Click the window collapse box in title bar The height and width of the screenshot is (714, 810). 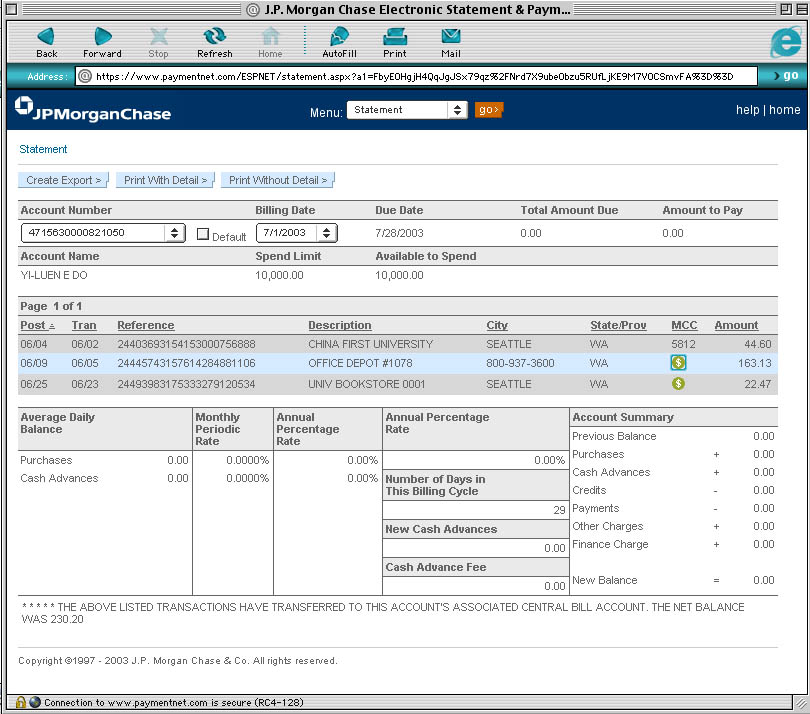tap(800, 9)
